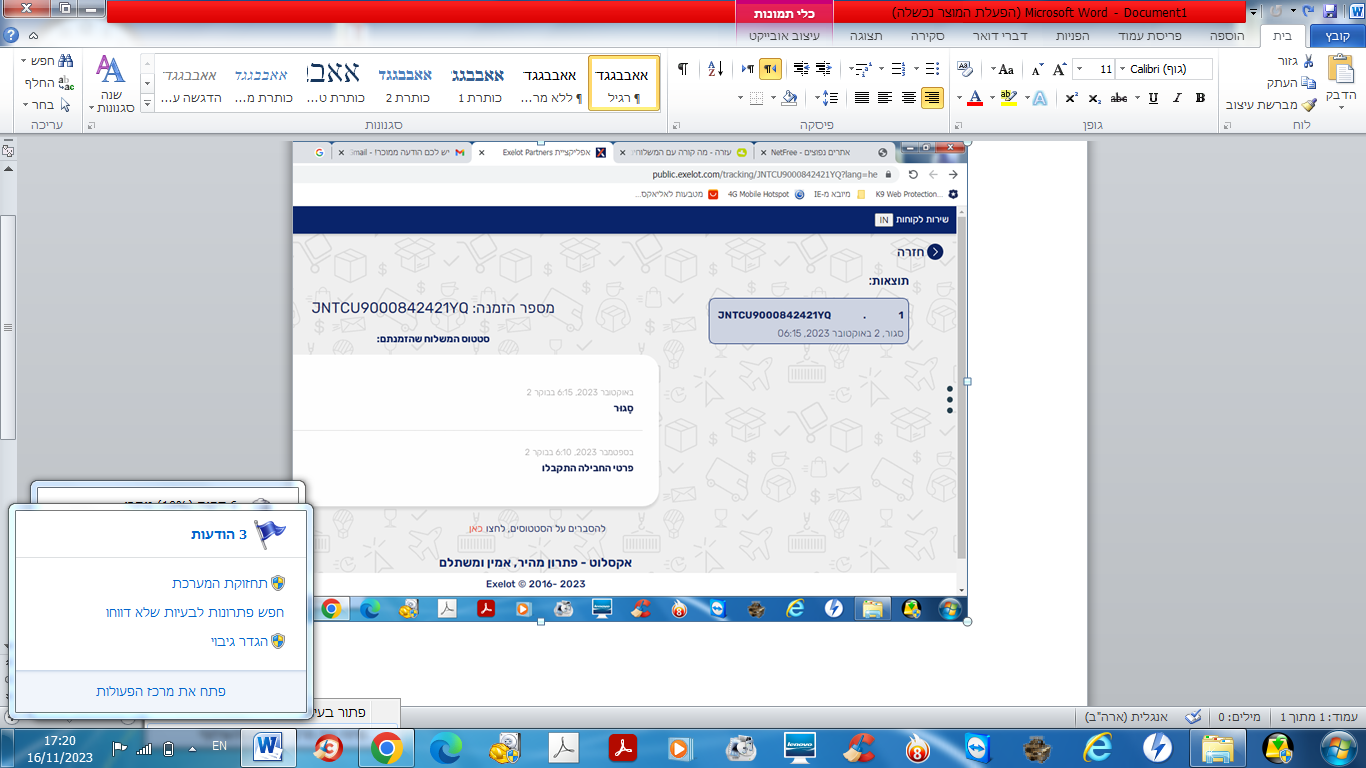Expand the styles gallery More button
1366x768 pixels.
pos(148,102)
